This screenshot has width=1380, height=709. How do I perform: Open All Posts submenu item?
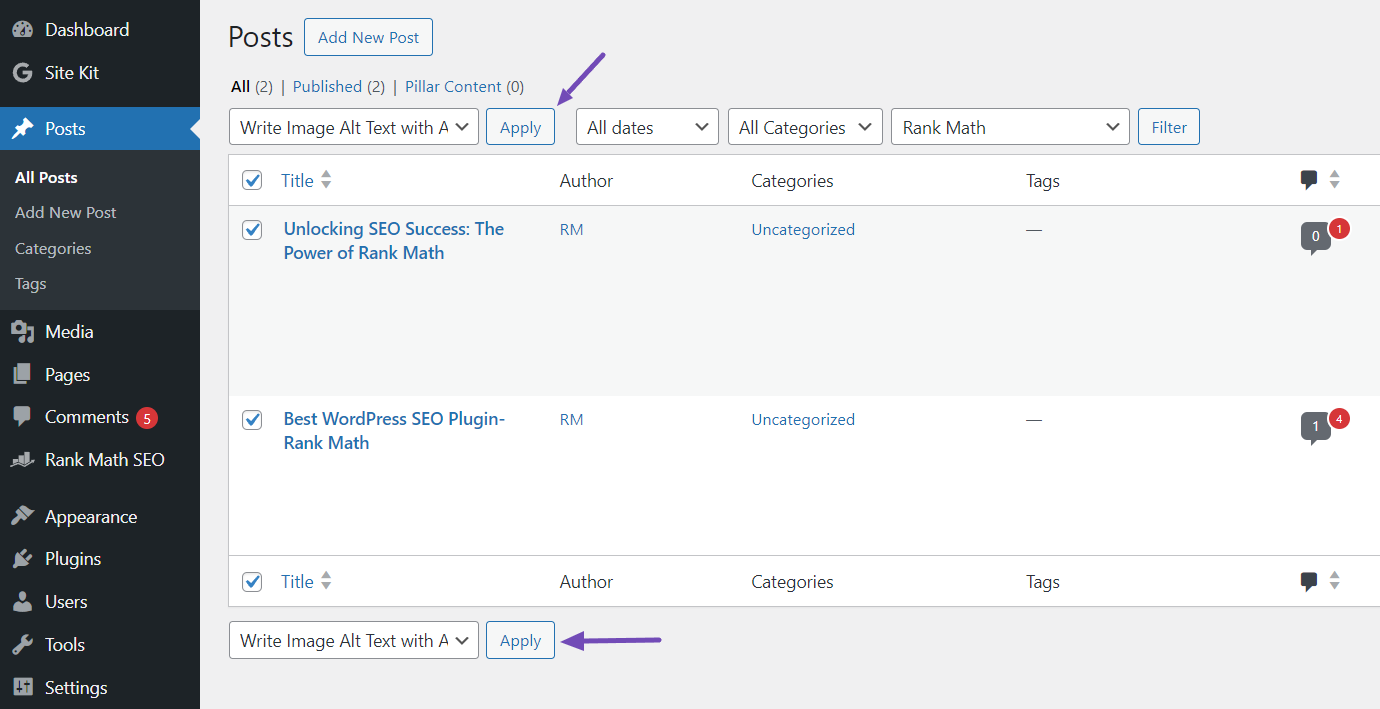[x=46, y=177]
